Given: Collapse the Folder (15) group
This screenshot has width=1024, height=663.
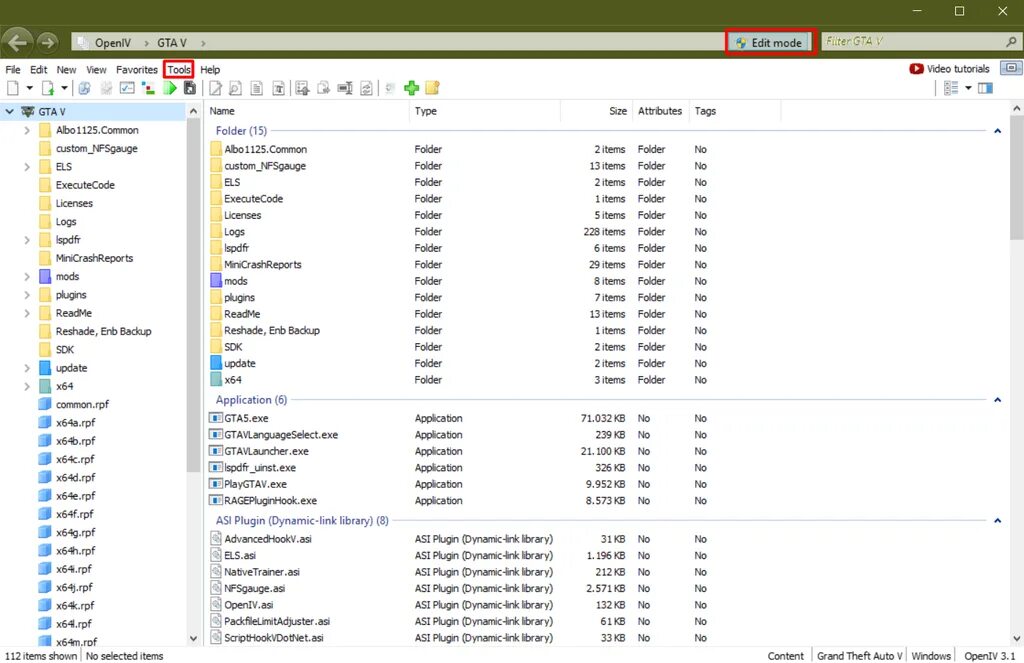Looking at the screenshot, I should 997,131.
